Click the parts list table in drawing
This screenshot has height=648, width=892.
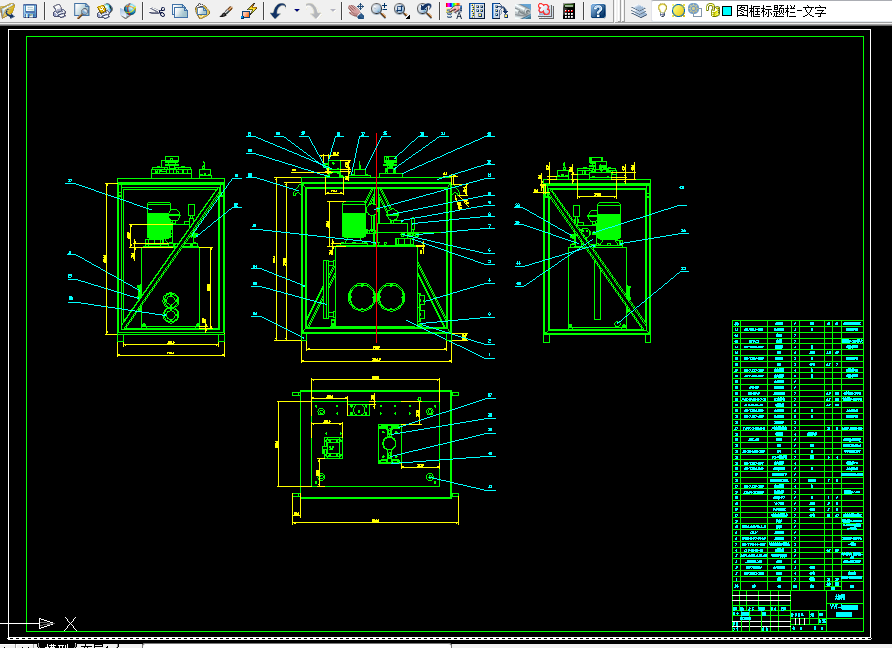[x=798, y=455]
